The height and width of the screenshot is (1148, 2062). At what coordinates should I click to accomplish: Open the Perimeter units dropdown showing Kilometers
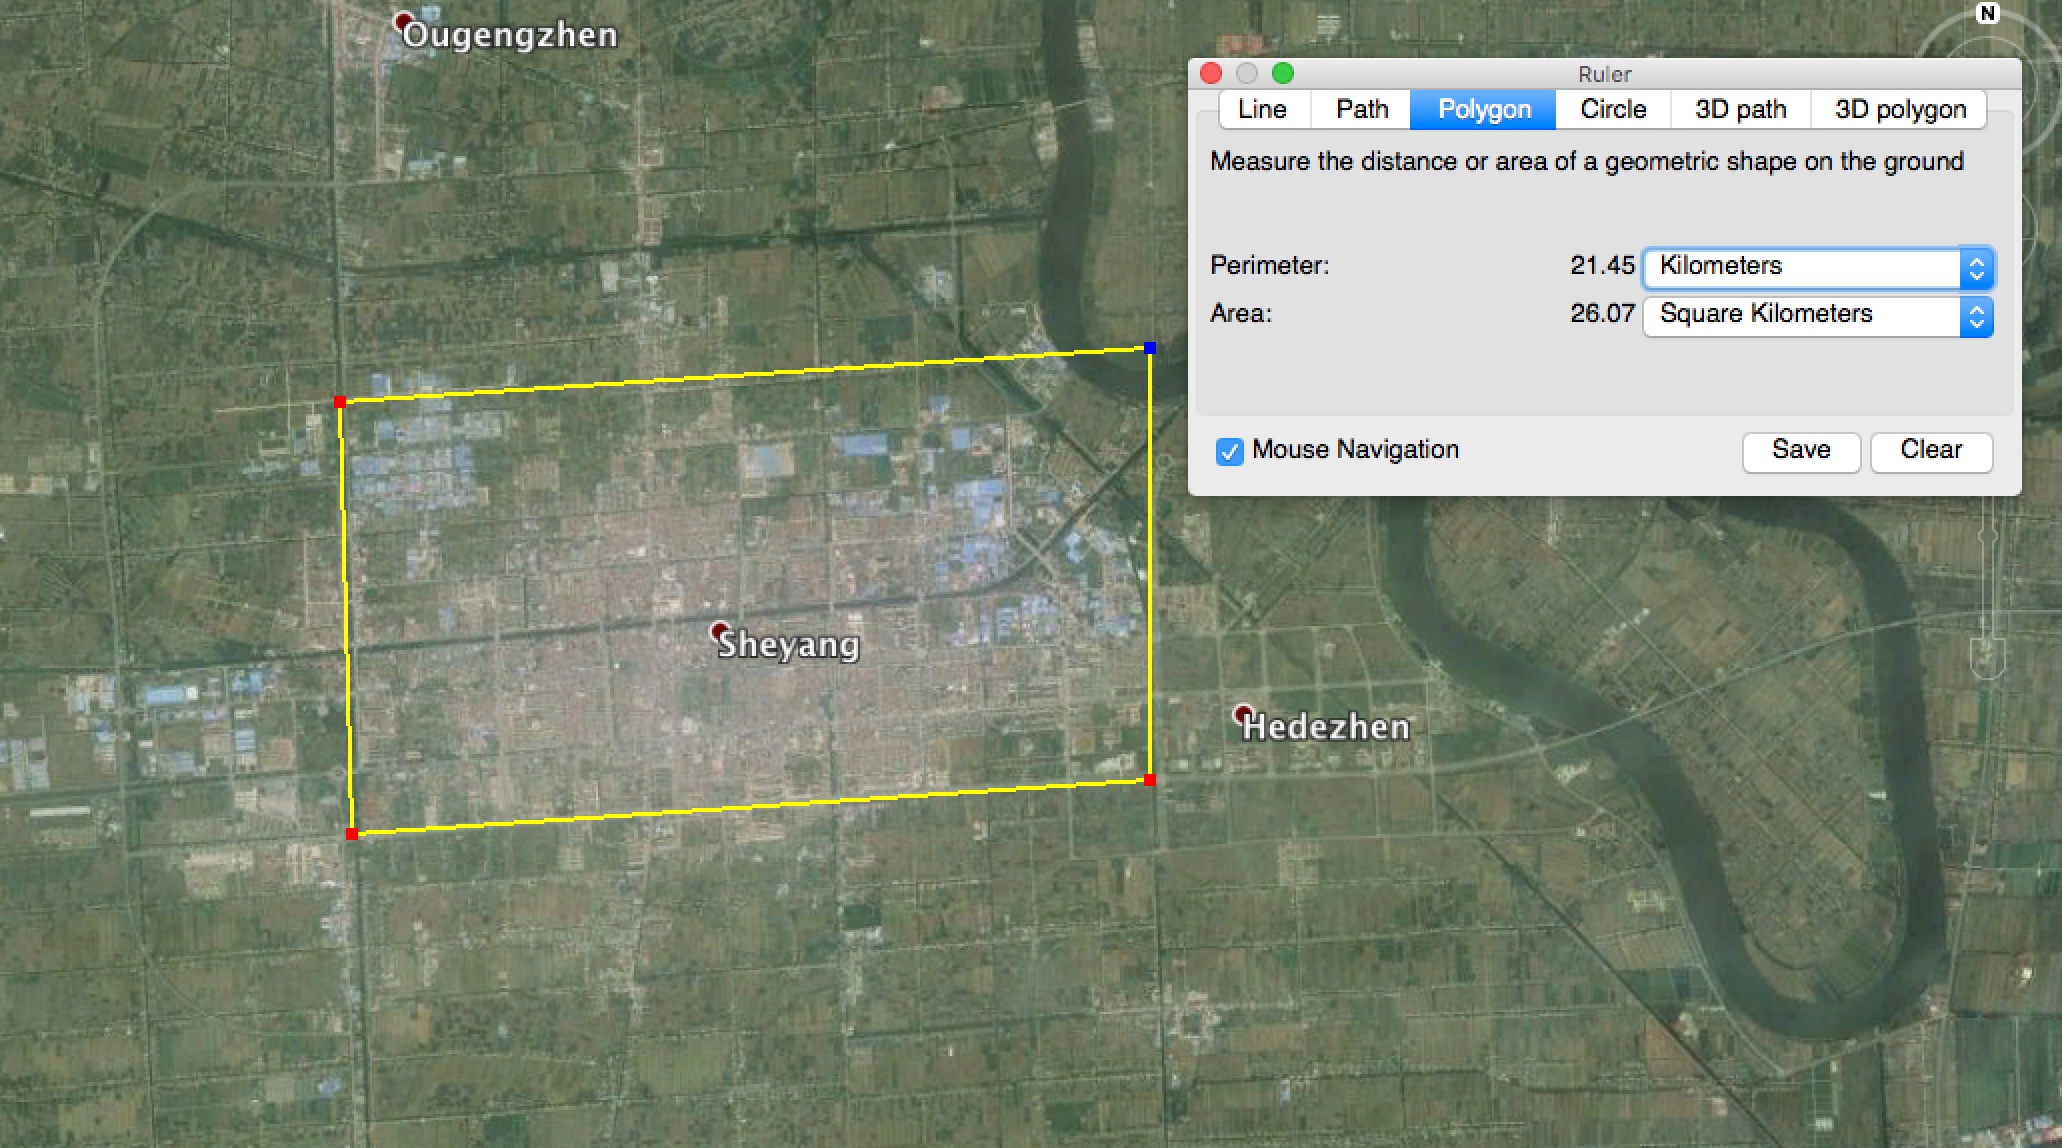pos(1818,267)
